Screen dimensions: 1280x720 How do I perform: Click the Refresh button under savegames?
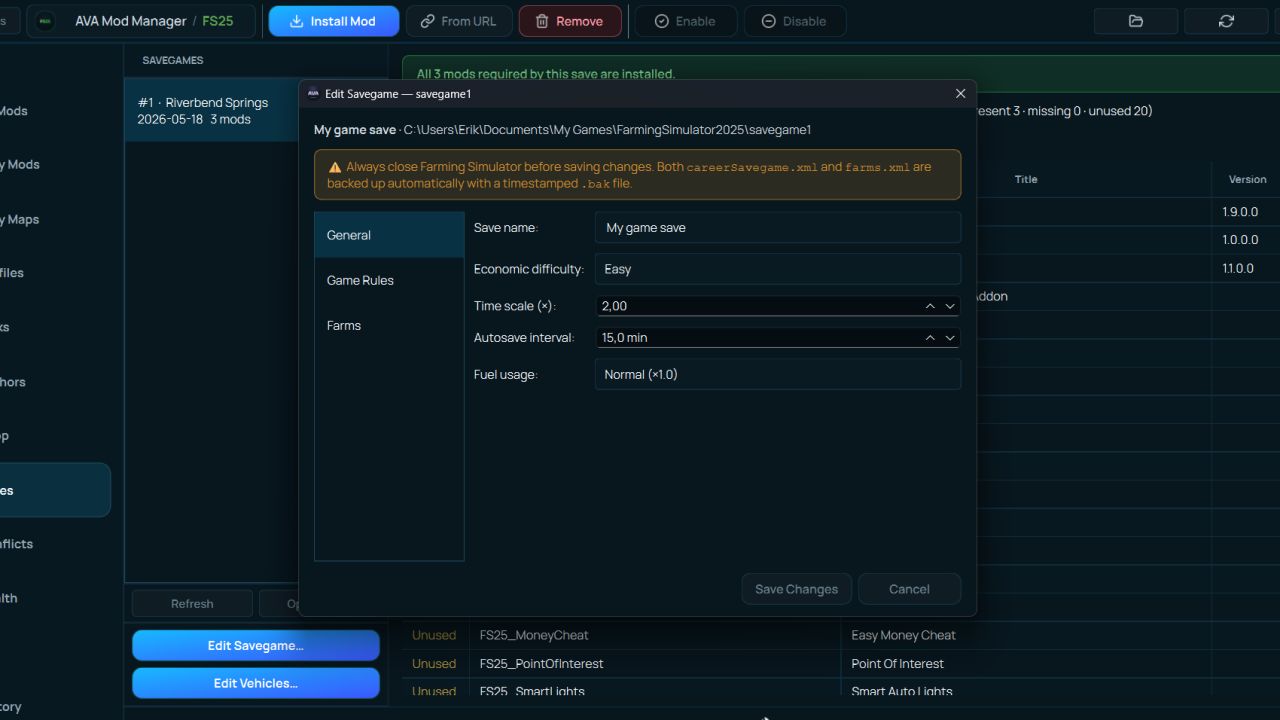(192, 603)
